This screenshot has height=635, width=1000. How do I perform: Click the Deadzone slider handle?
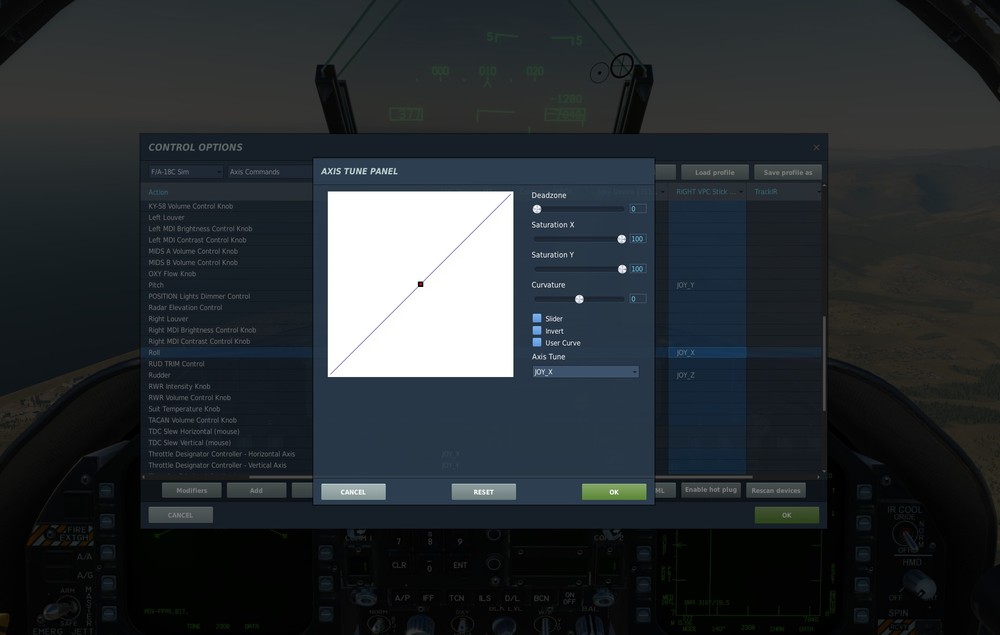[x=537, y=209]
